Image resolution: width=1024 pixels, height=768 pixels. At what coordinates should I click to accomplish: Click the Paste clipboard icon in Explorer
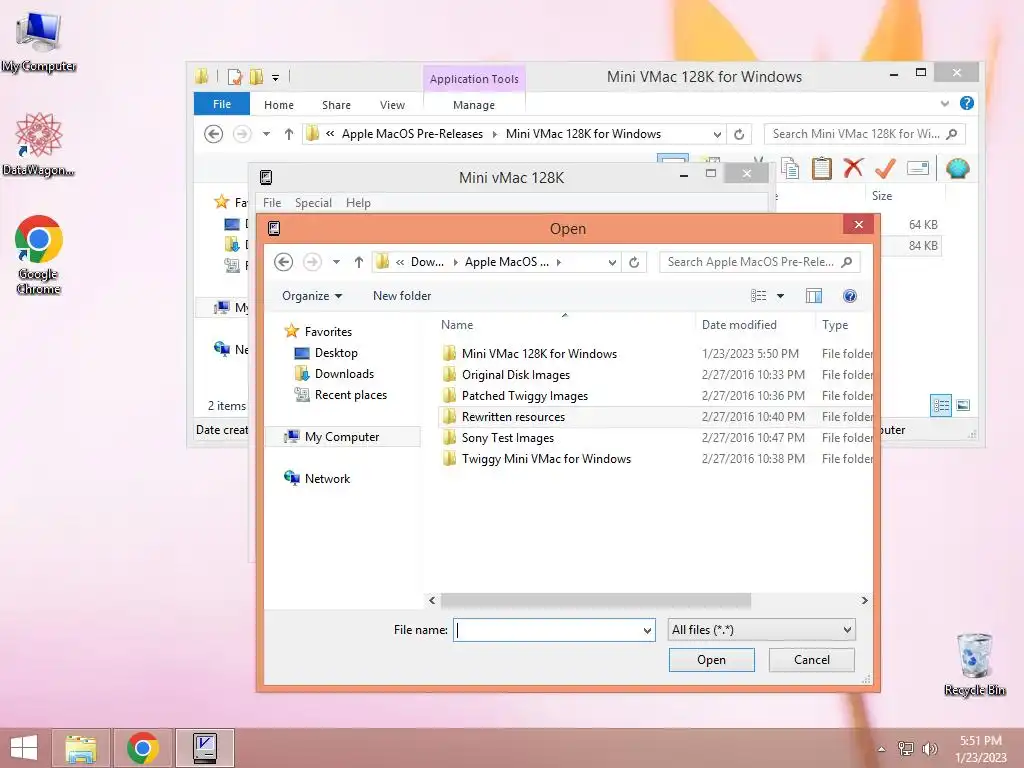(822, 168)
